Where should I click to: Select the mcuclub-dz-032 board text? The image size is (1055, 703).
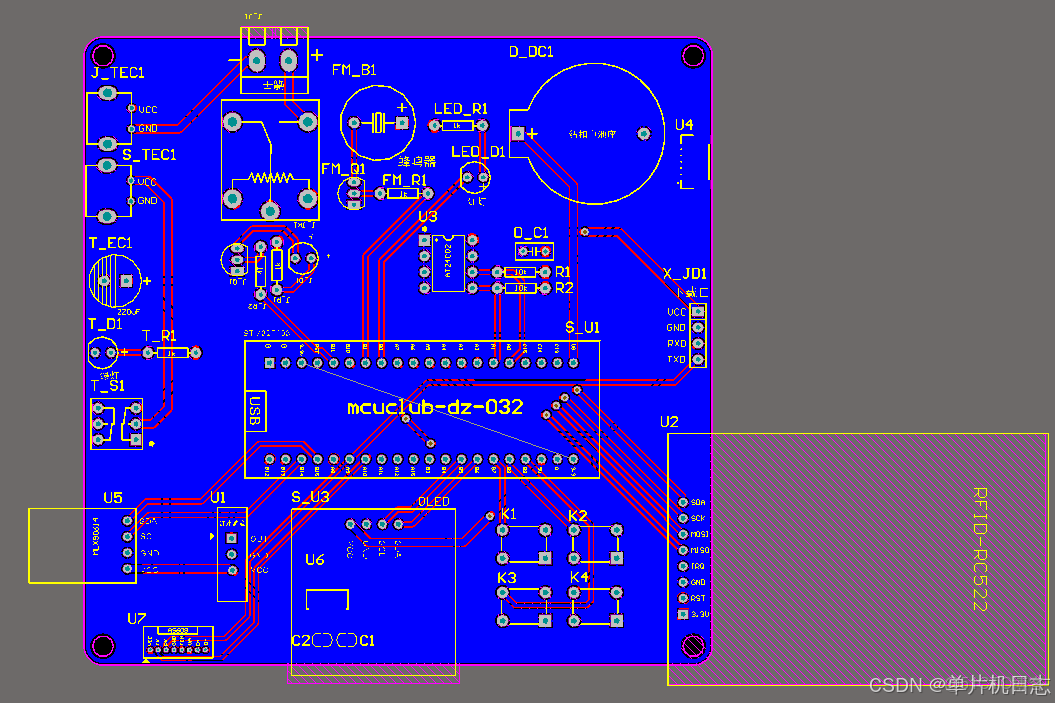point(435,407)
